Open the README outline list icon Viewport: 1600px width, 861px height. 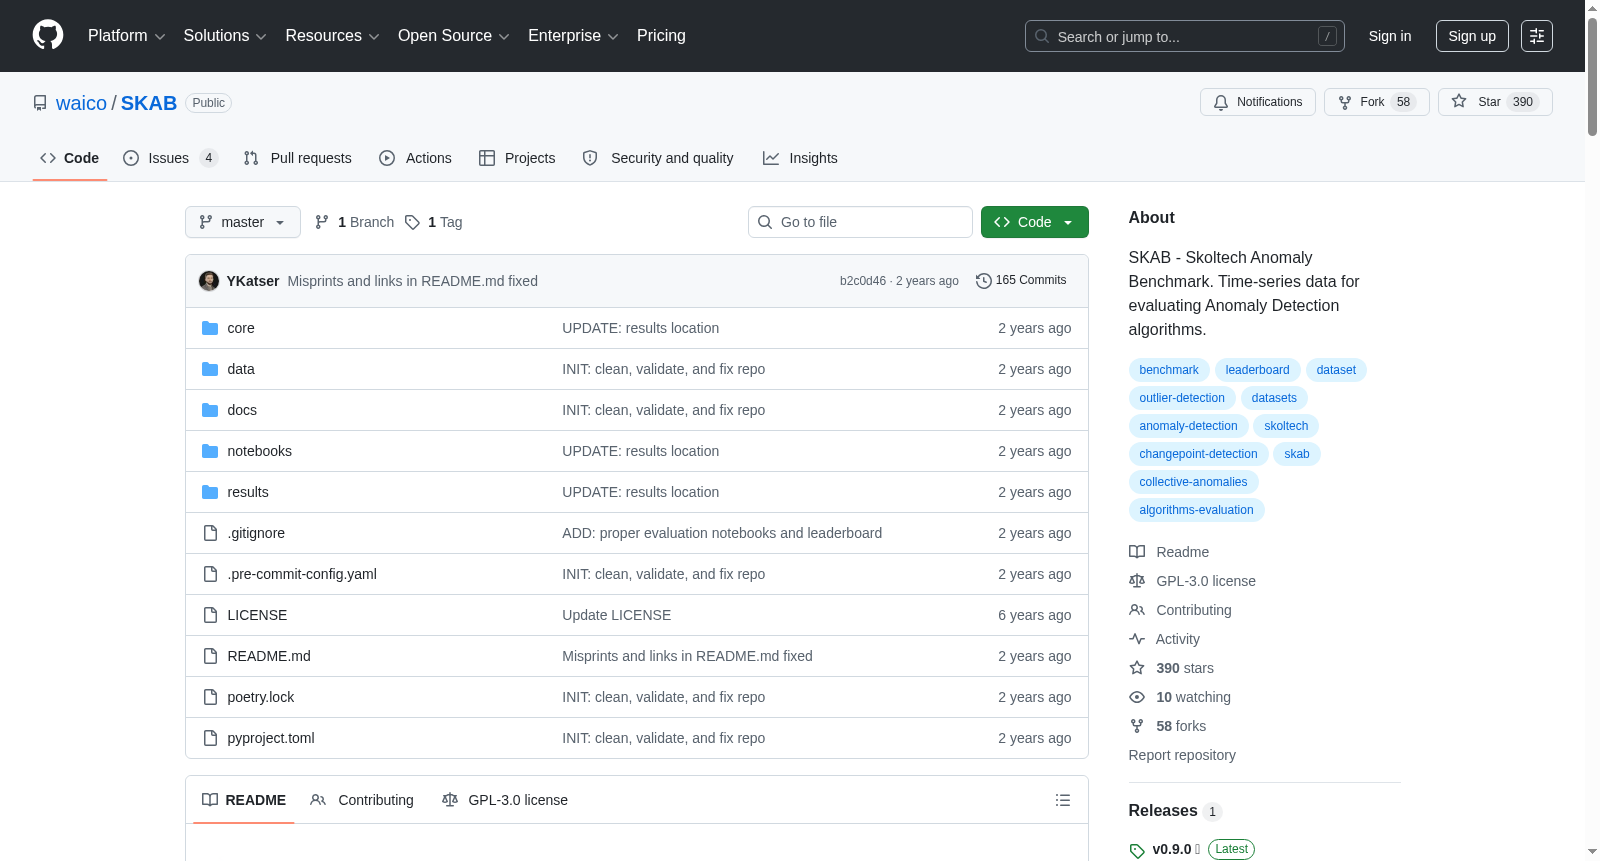pos(1063,800)
